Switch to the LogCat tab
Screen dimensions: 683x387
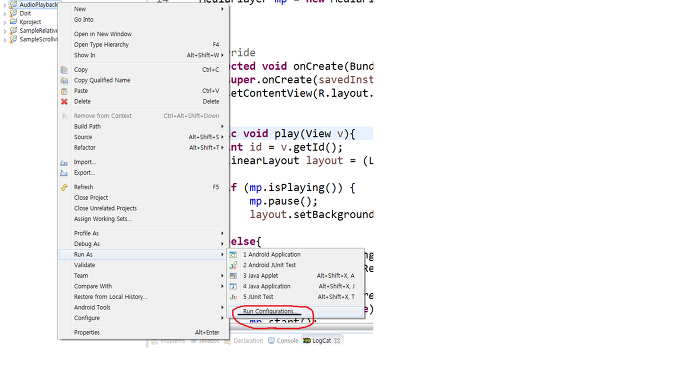click(321, 341)
